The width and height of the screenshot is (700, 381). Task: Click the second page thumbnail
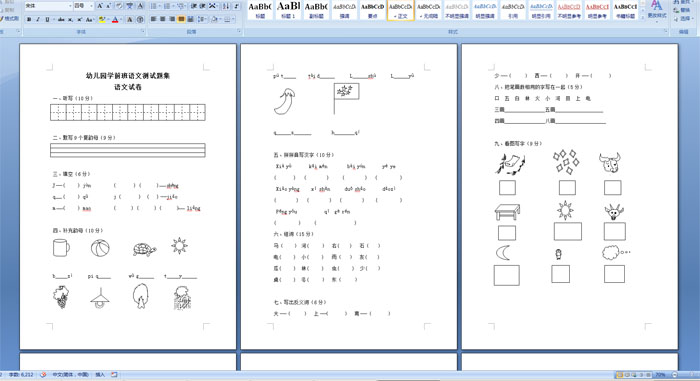[349, 196]
